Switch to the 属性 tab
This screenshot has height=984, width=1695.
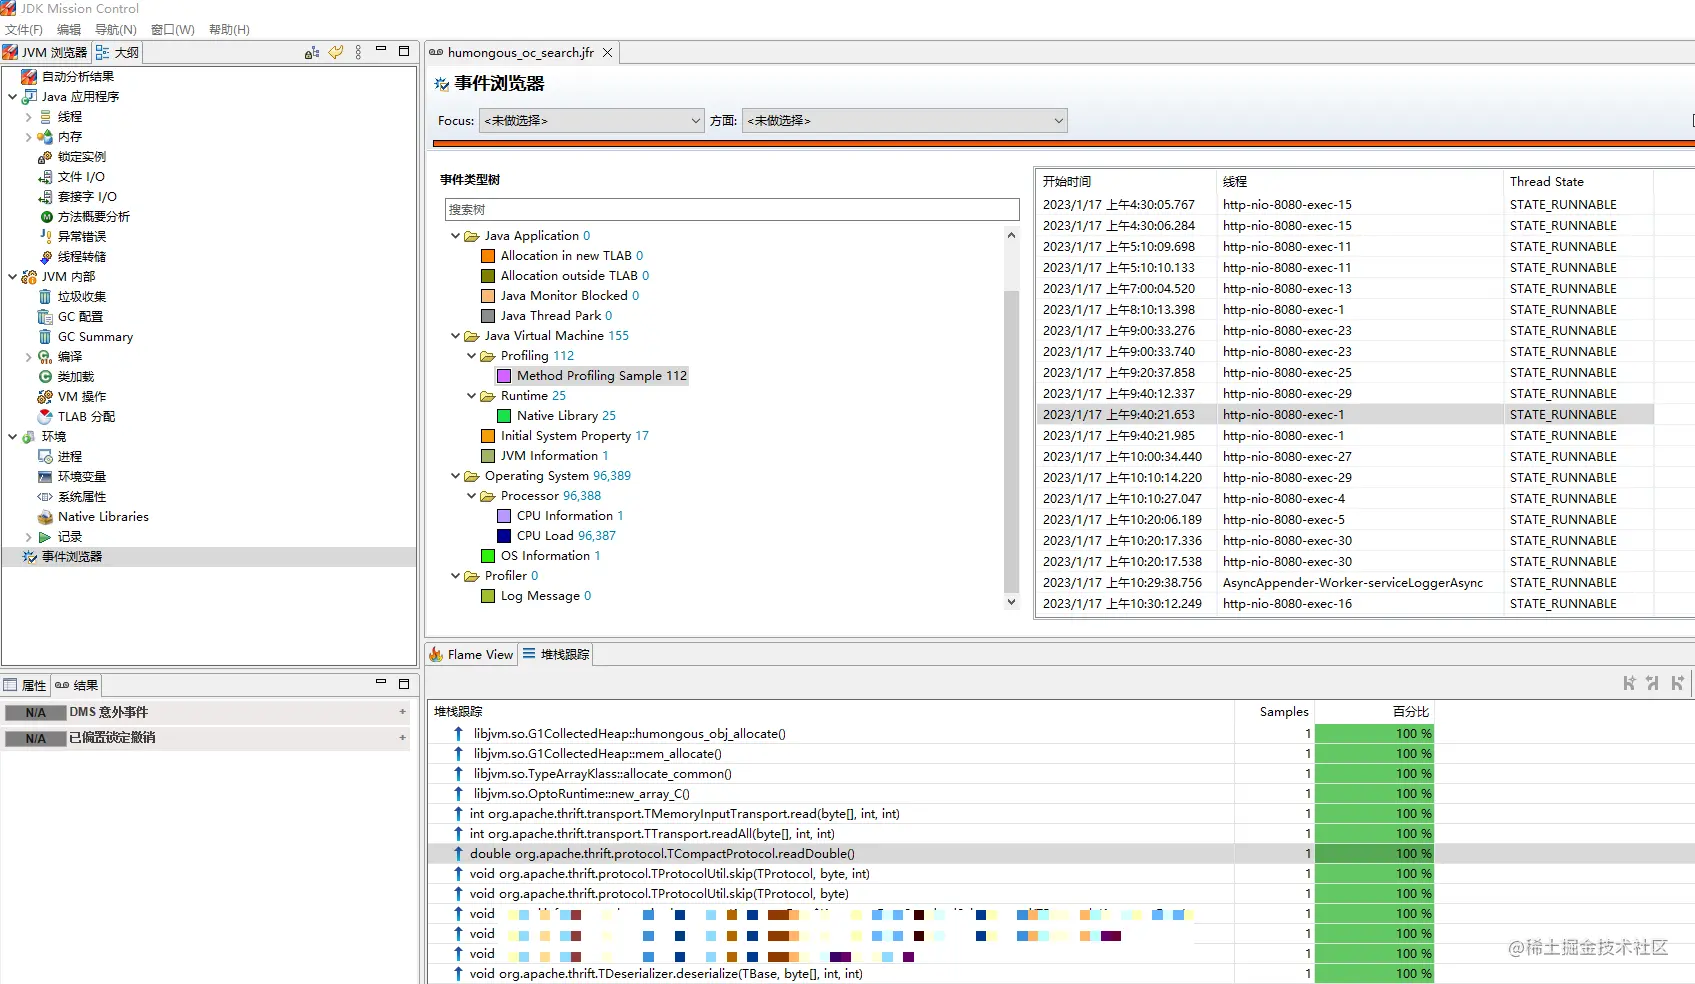coord(25,685)
